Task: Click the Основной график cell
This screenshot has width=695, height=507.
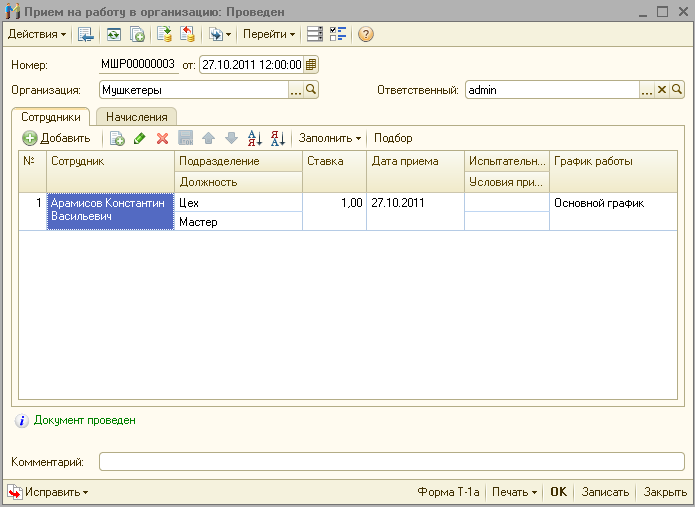Action: point(613,211)
